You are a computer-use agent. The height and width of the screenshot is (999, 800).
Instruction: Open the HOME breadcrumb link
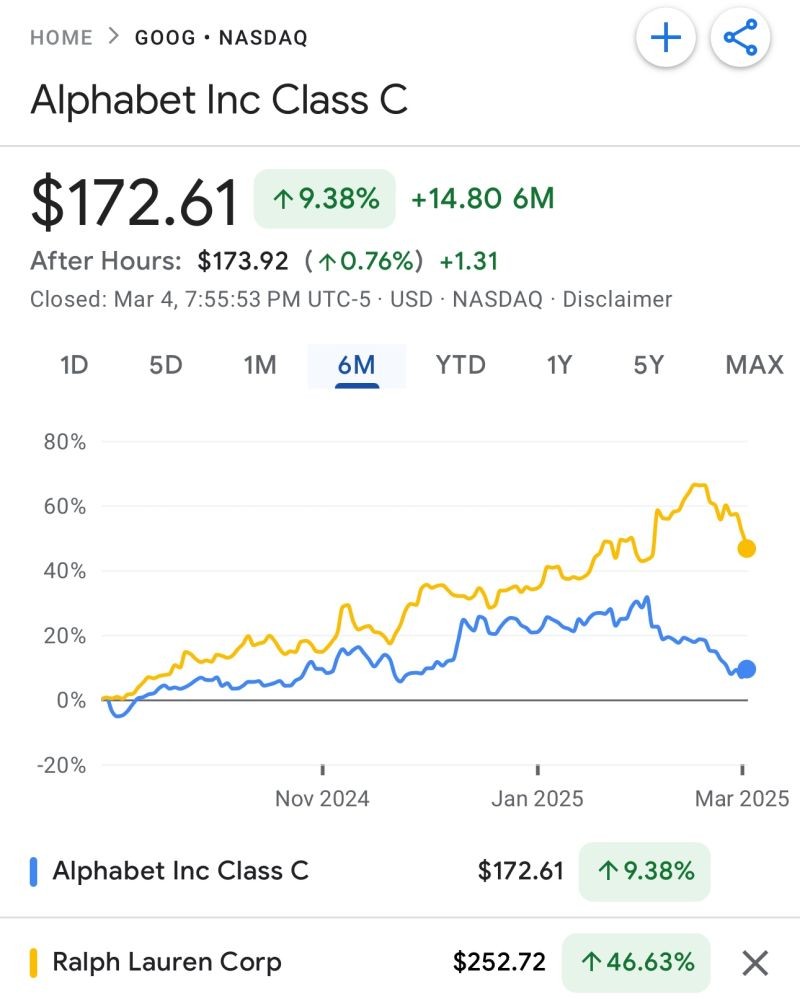point(60,37)
